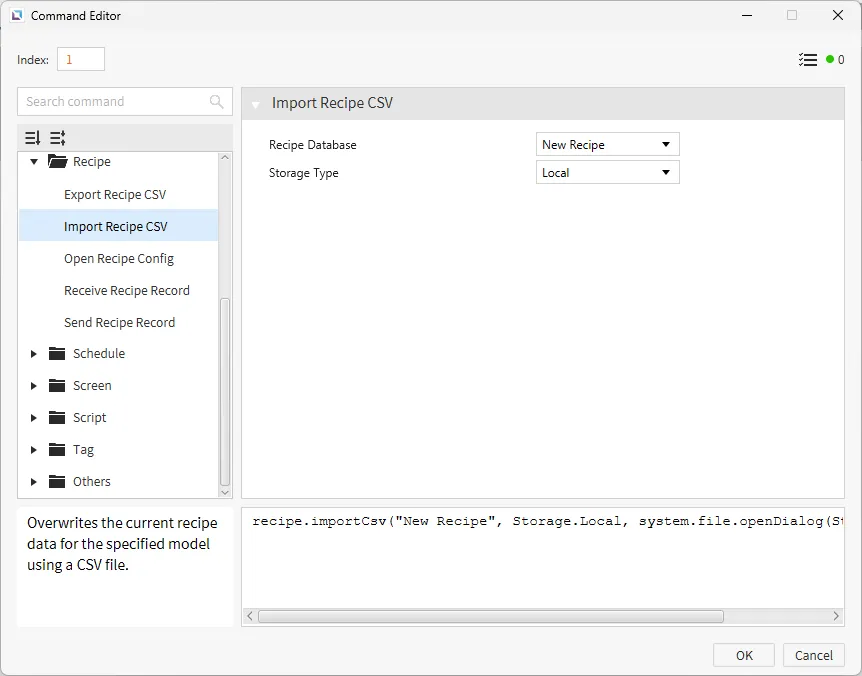This screenshot has width=862, height=676.
Task: Select Export Recipe CSV command
Action: tap(115, 195)
